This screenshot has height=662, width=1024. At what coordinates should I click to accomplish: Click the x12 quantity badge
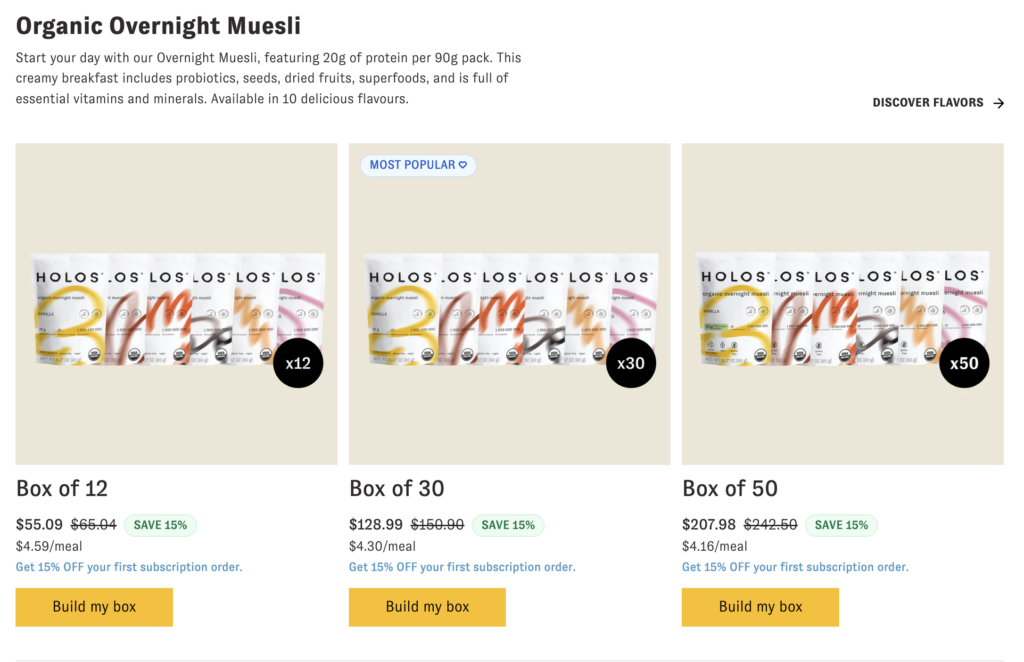click(x=298, y=363)
